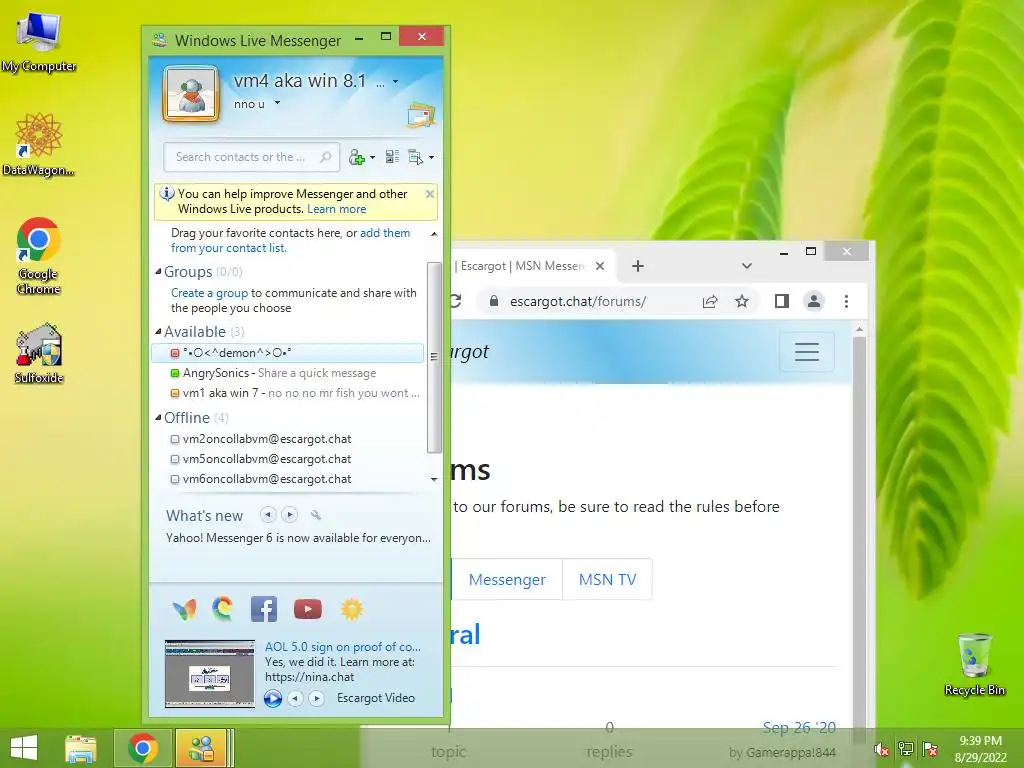Viewport: 1024px width, 768px height.
Task: Play the Escargot Video
Action: (273, 698)
